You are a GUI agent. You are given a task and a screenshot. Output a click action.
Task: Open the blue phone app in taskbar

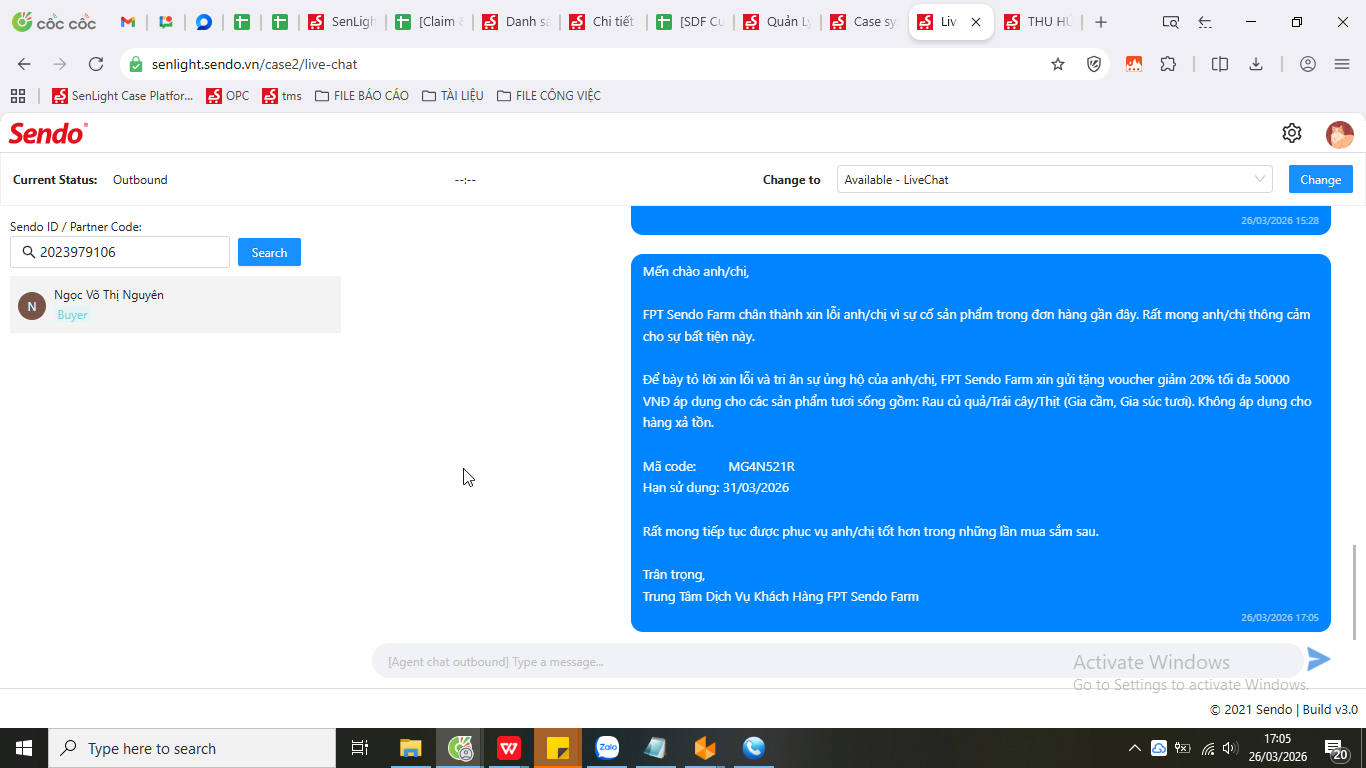point(754,748)
